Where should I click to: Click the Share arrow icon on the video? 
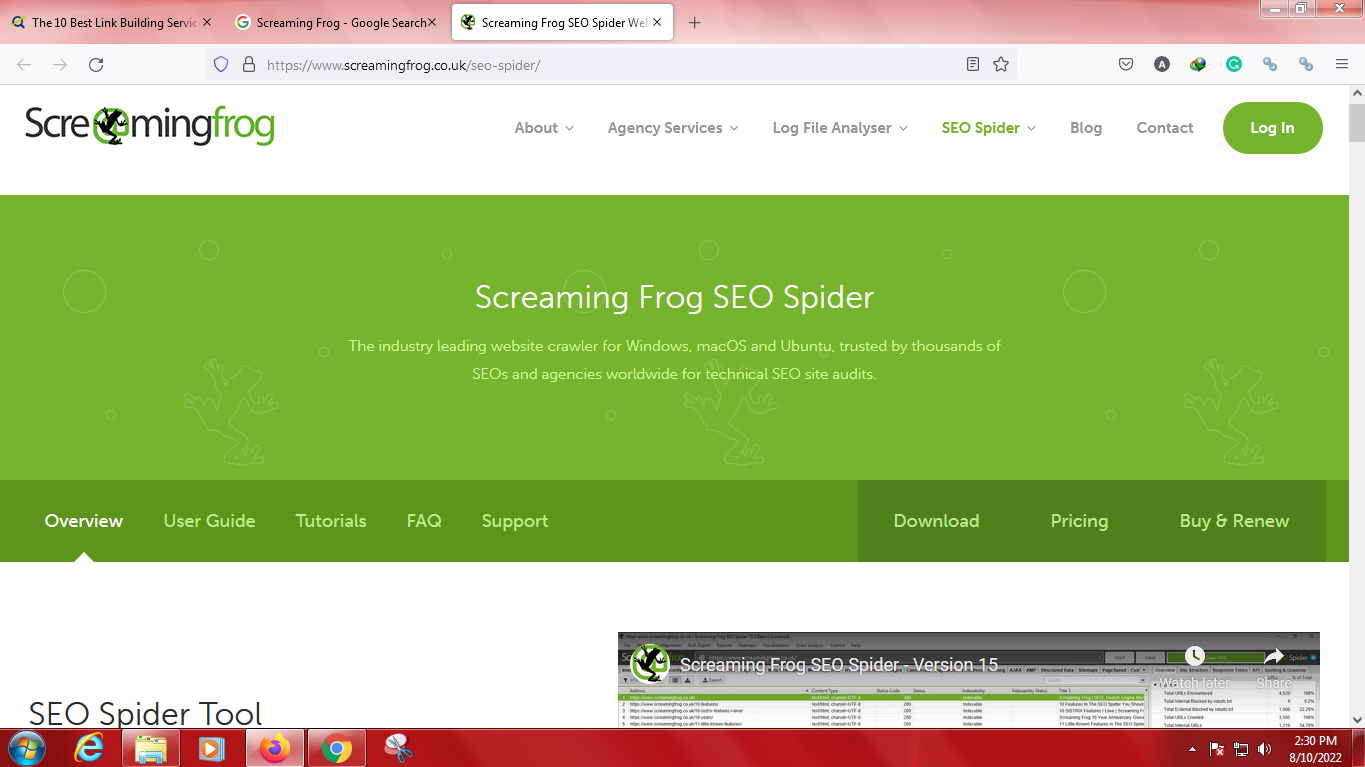click(1274, 656)
